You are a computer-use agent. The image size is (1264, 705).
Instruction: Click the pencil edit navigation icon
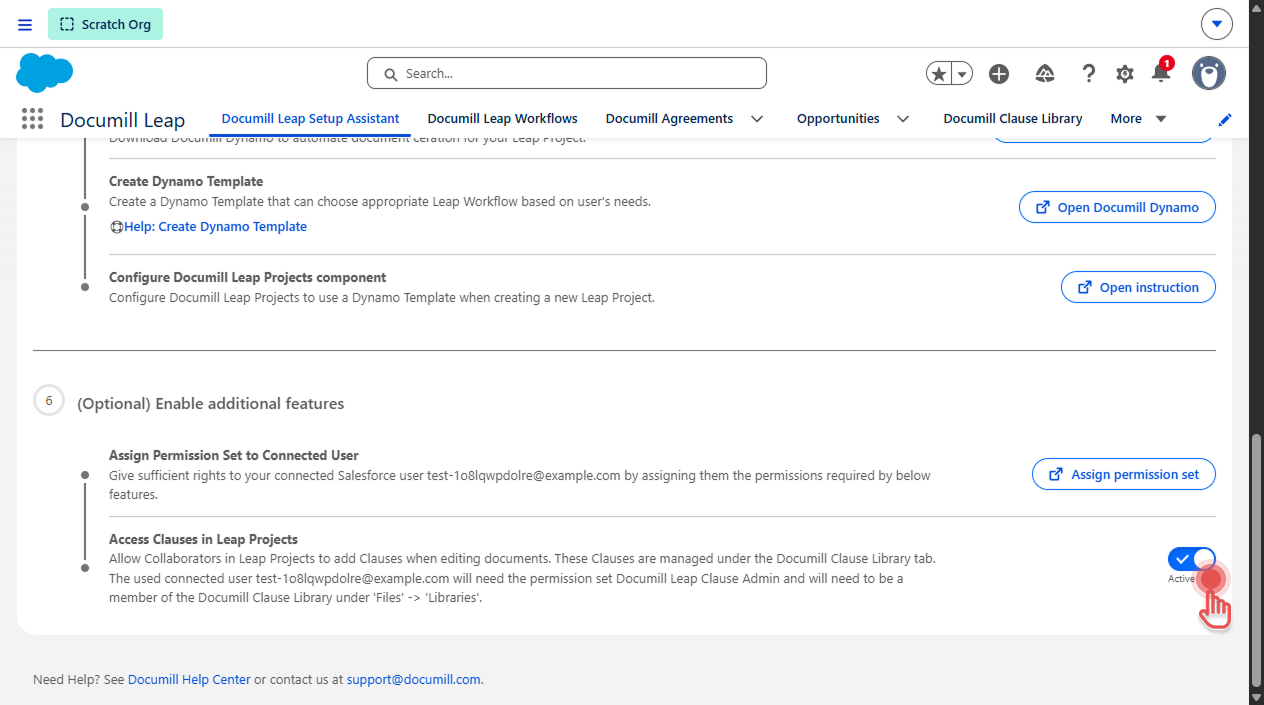(x=1225, y=119)
